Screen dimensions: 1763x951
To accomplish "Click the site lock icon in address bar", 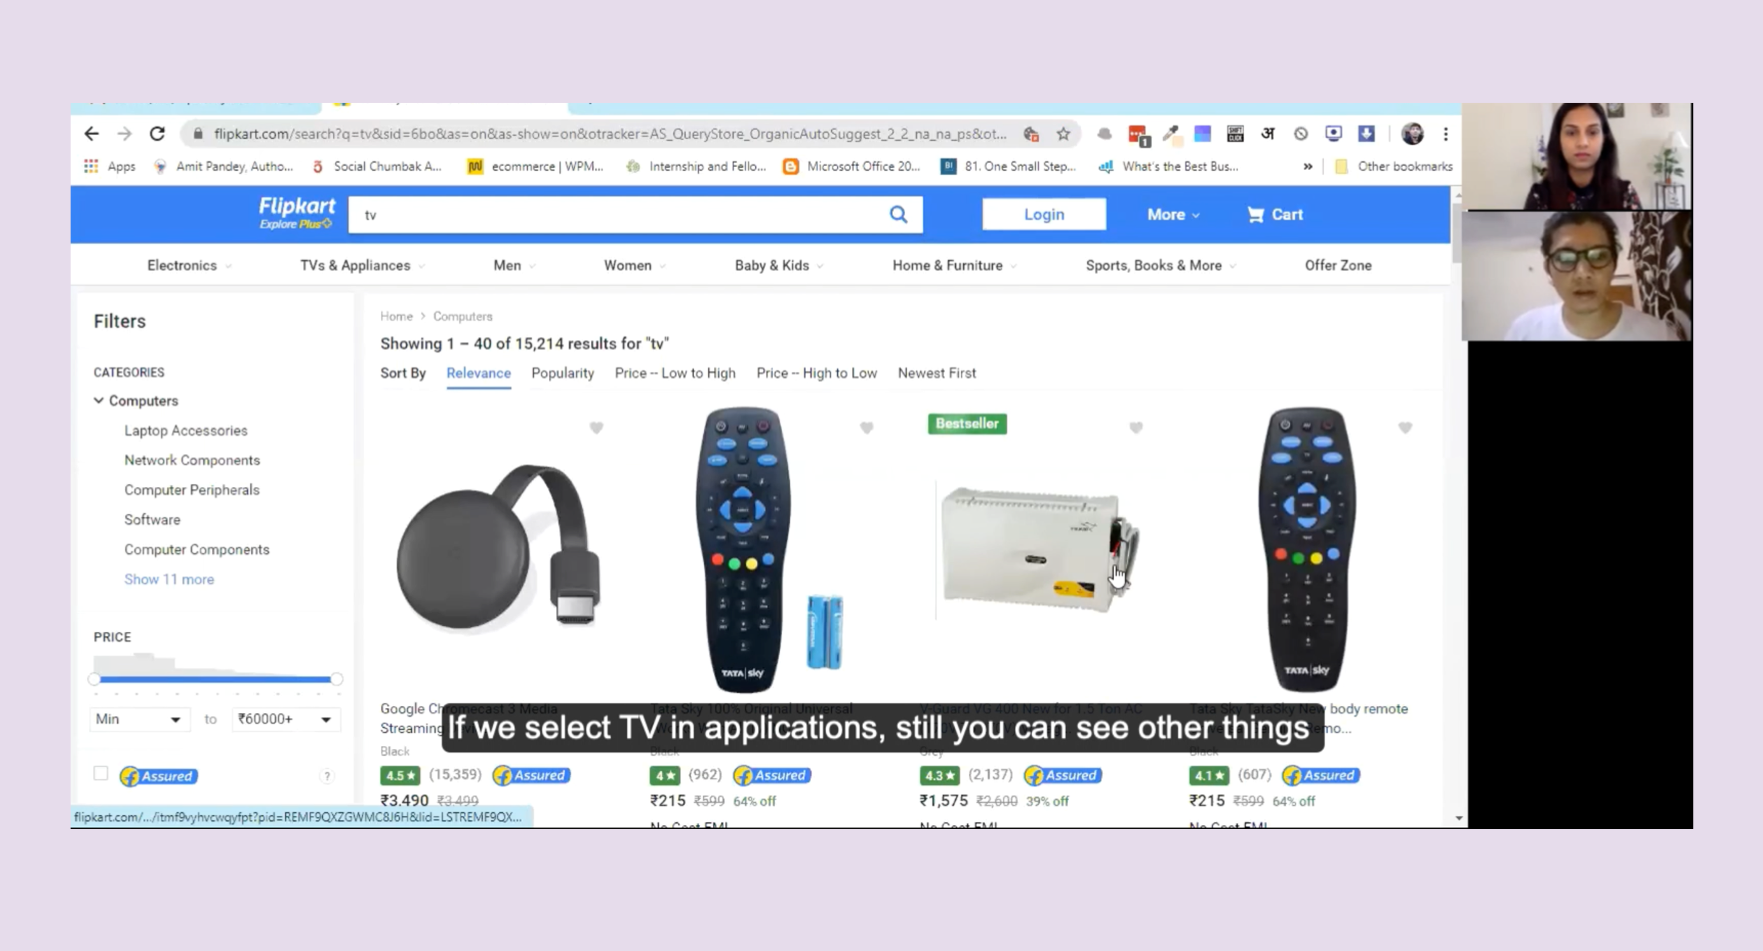I will pos(198,133).
